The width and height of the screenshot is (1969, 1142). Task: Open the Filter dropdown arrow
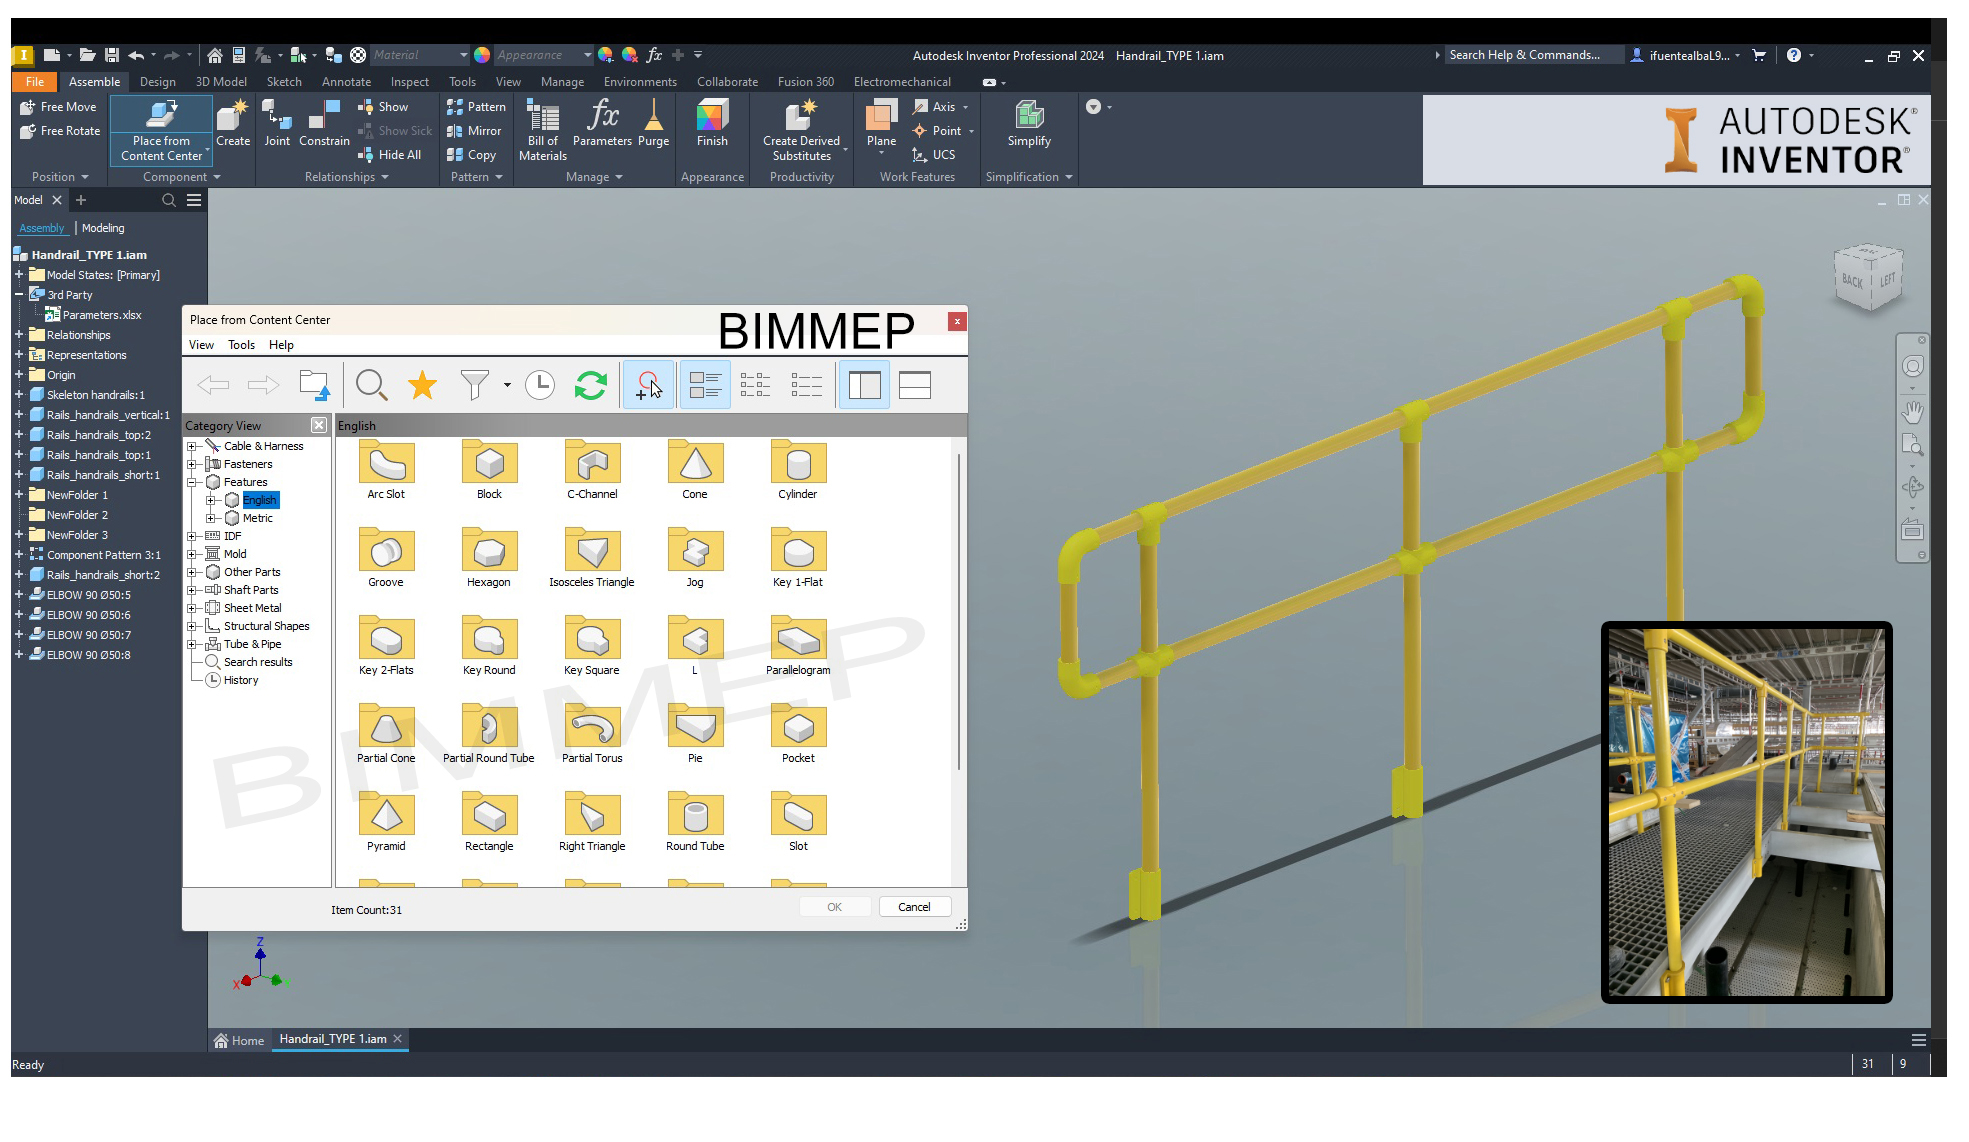coord(507,385)
